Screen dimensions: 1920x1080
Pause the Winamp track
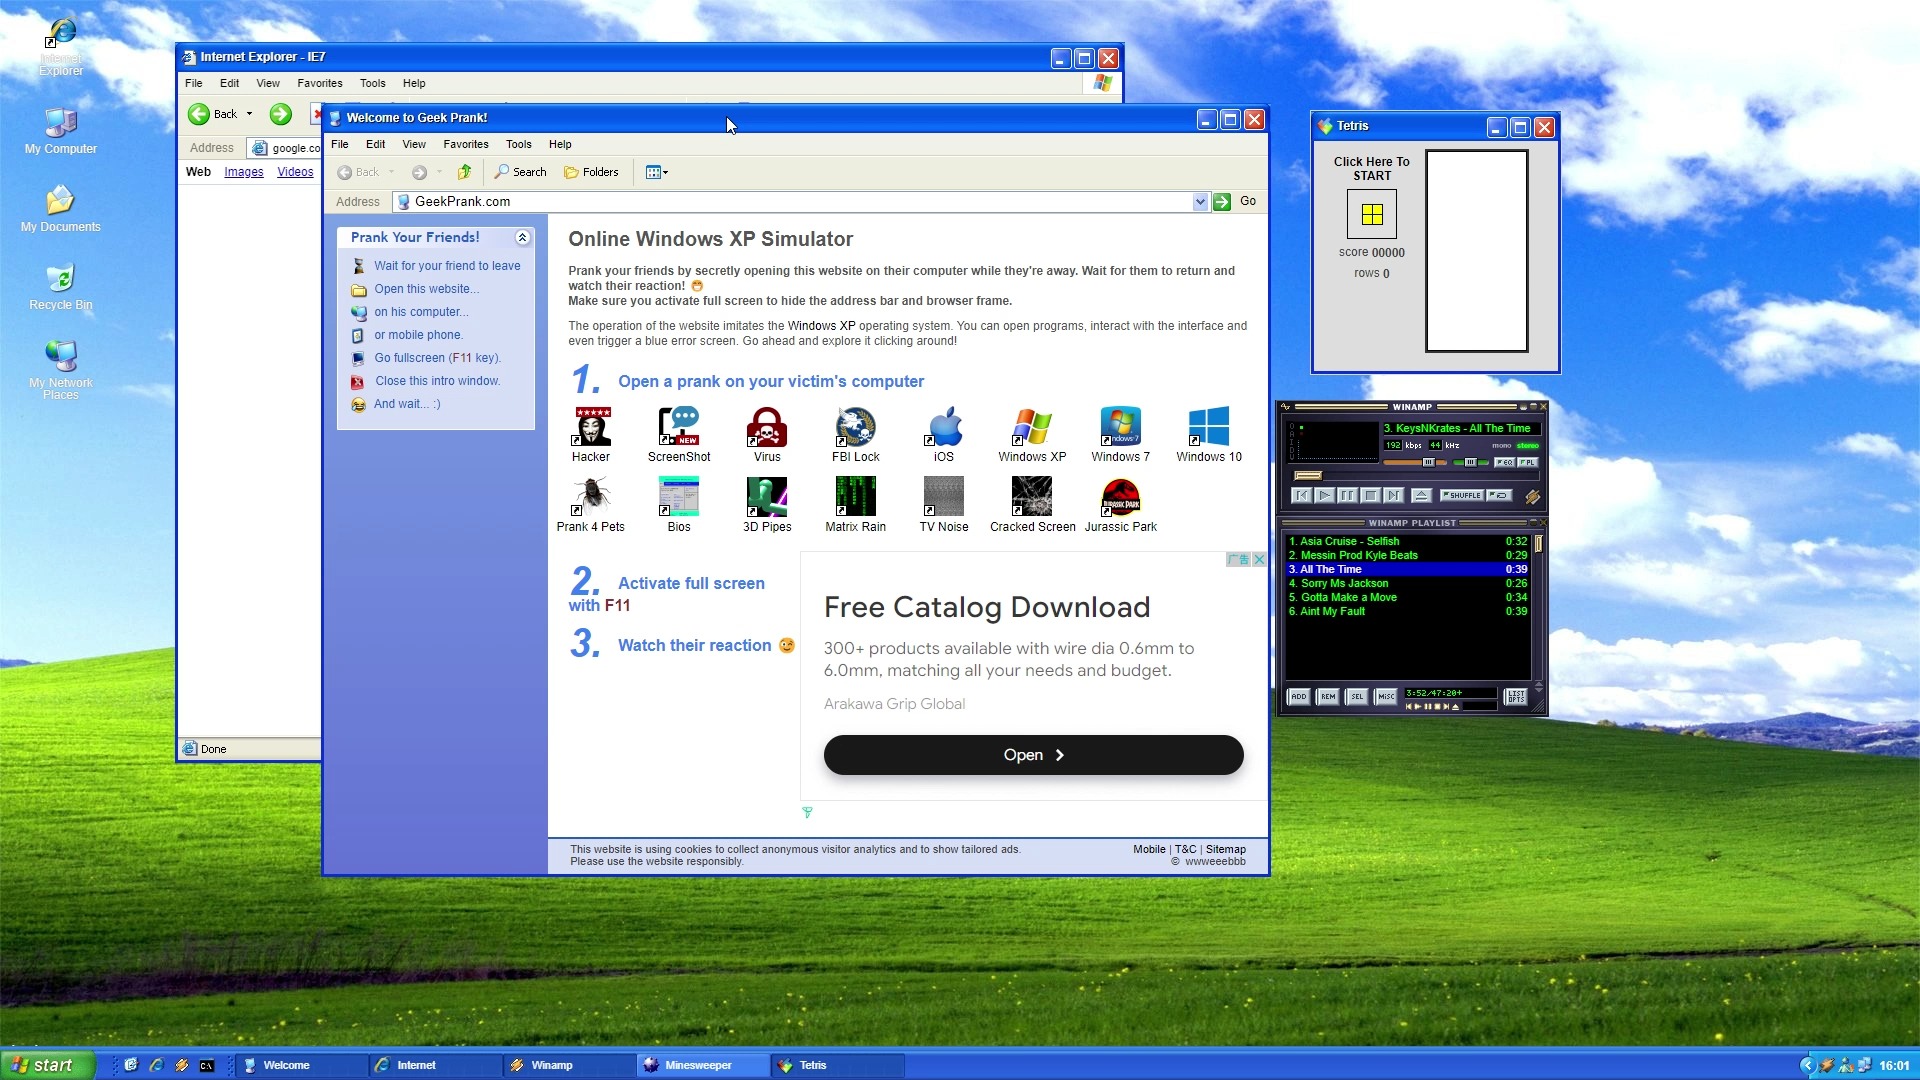tap(1347, 495)
